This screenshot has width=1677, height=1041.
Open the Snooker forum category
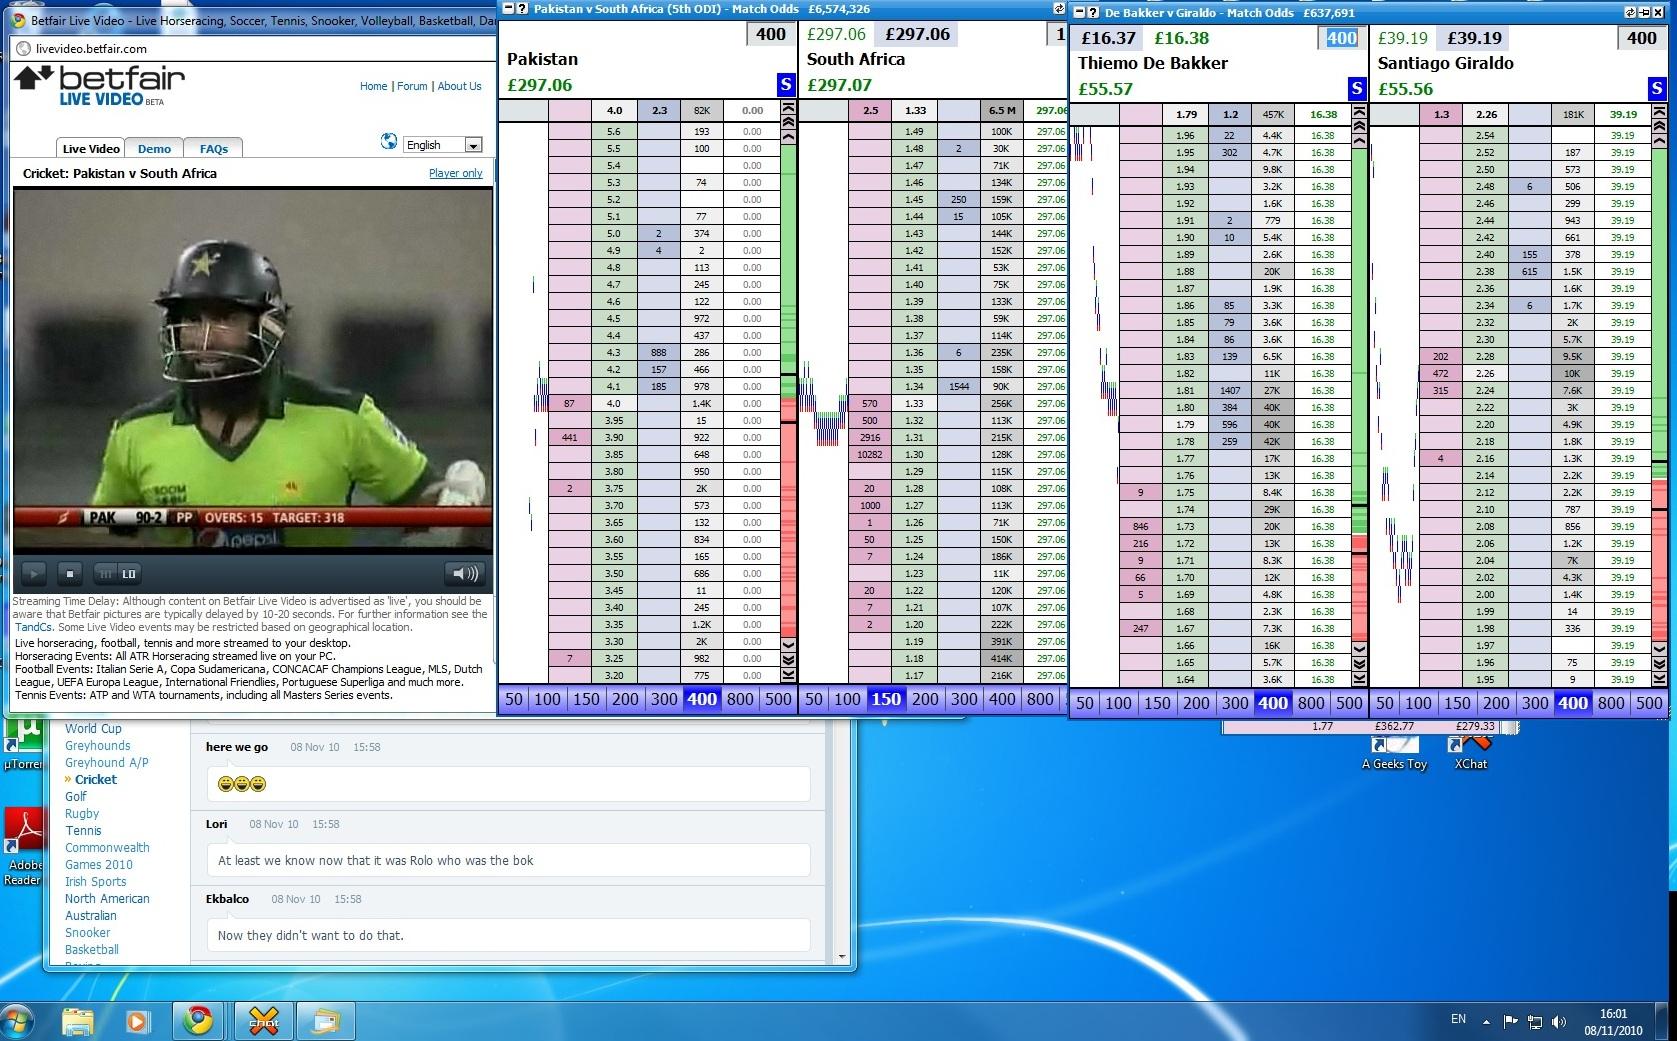click(88, 933)
